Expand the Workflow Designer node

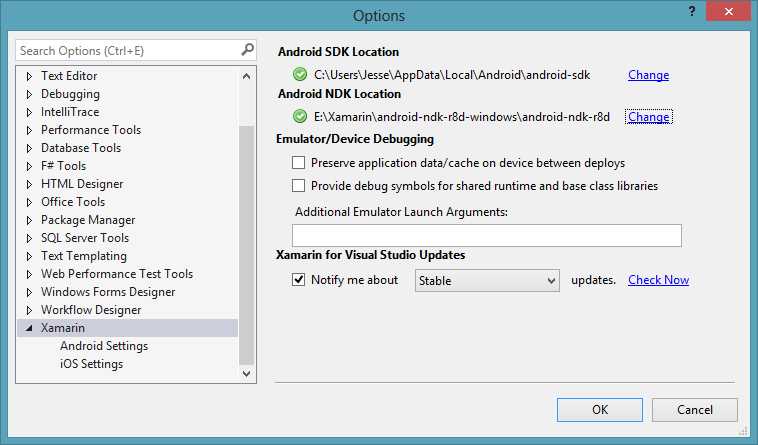[29, 310]
